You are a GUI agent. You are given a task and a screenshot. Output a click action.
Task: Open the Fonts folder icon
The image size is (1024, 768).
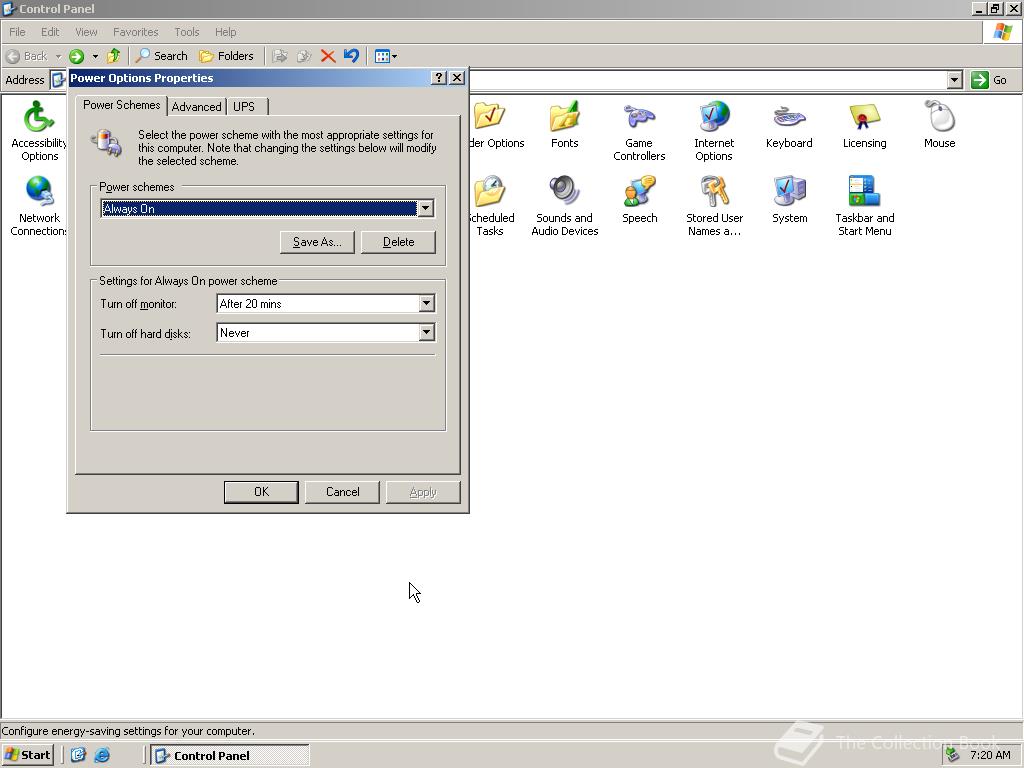(x=564, y=125)
